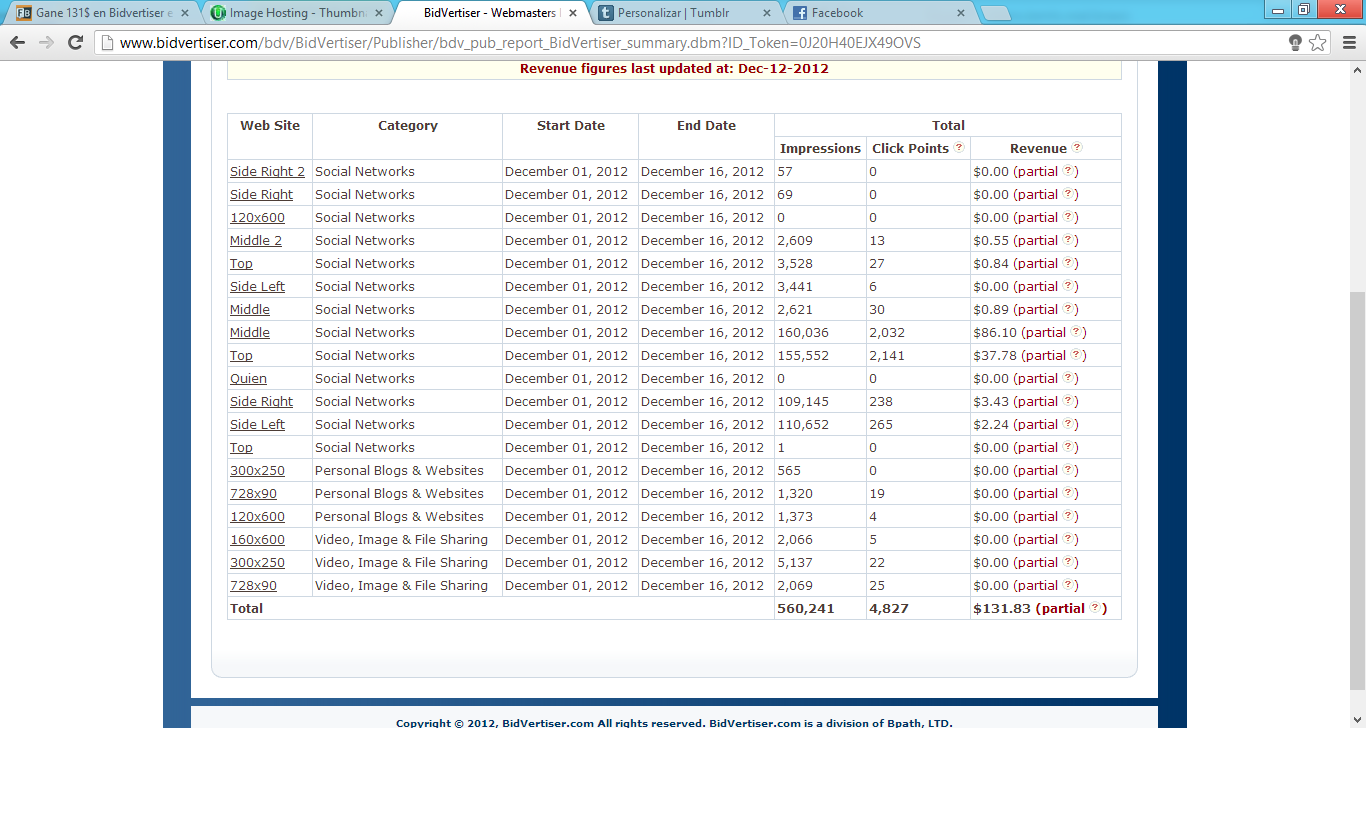
Task: Open 120x600 link in Personal Blogs row
Action: pos(257,517)
